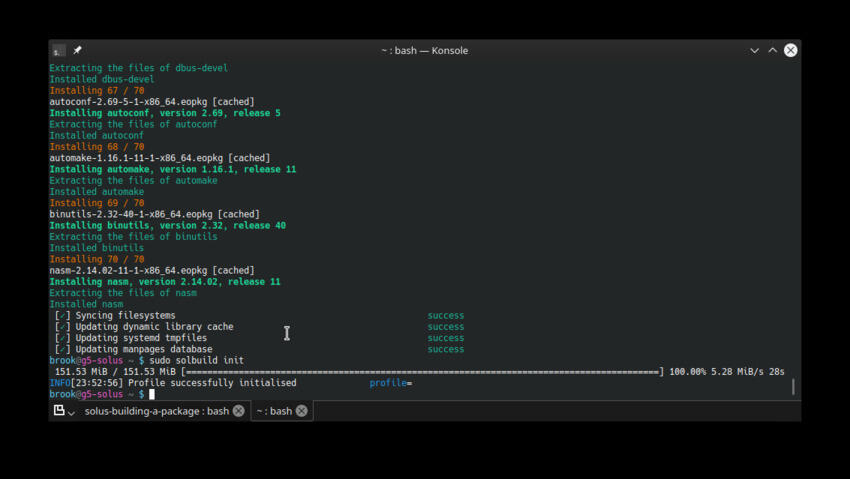Click success status beside Updating manpages database
The image size is (850, 479).
(446, 349)
